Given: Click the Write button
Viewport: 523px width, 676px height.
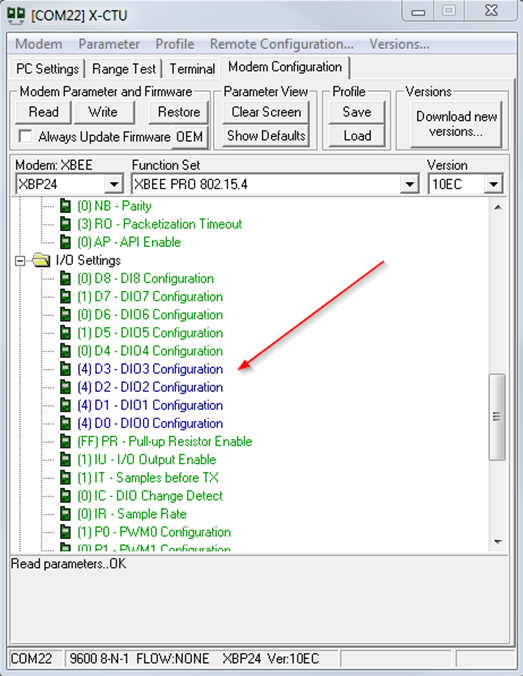Looking at the screenshot, I should [x=103, y=112].
